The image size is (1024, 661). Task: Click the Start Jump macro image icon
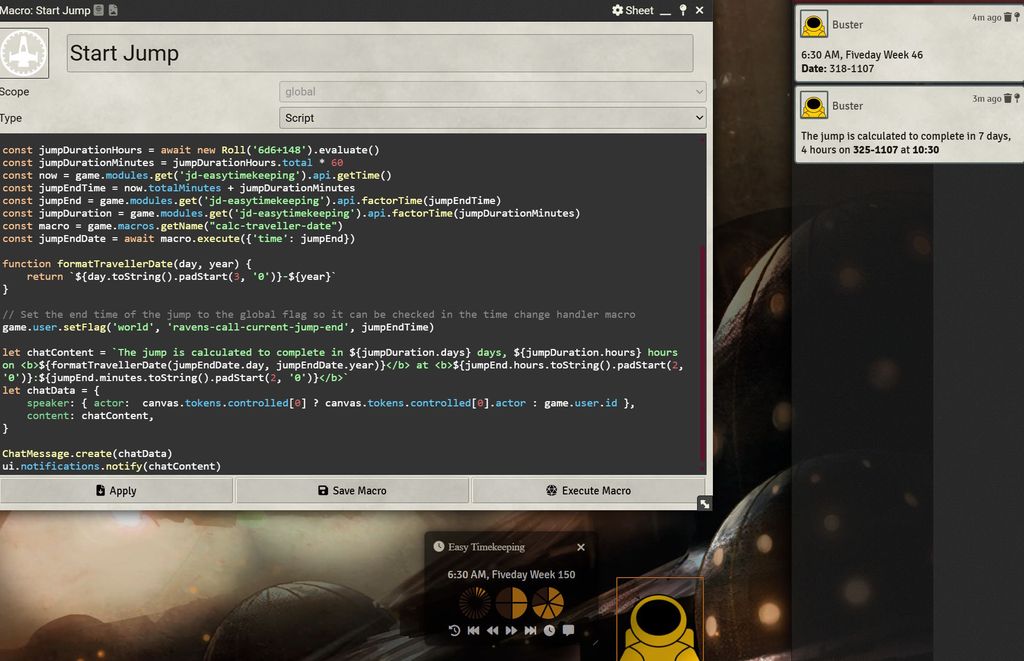pos(24,53)
